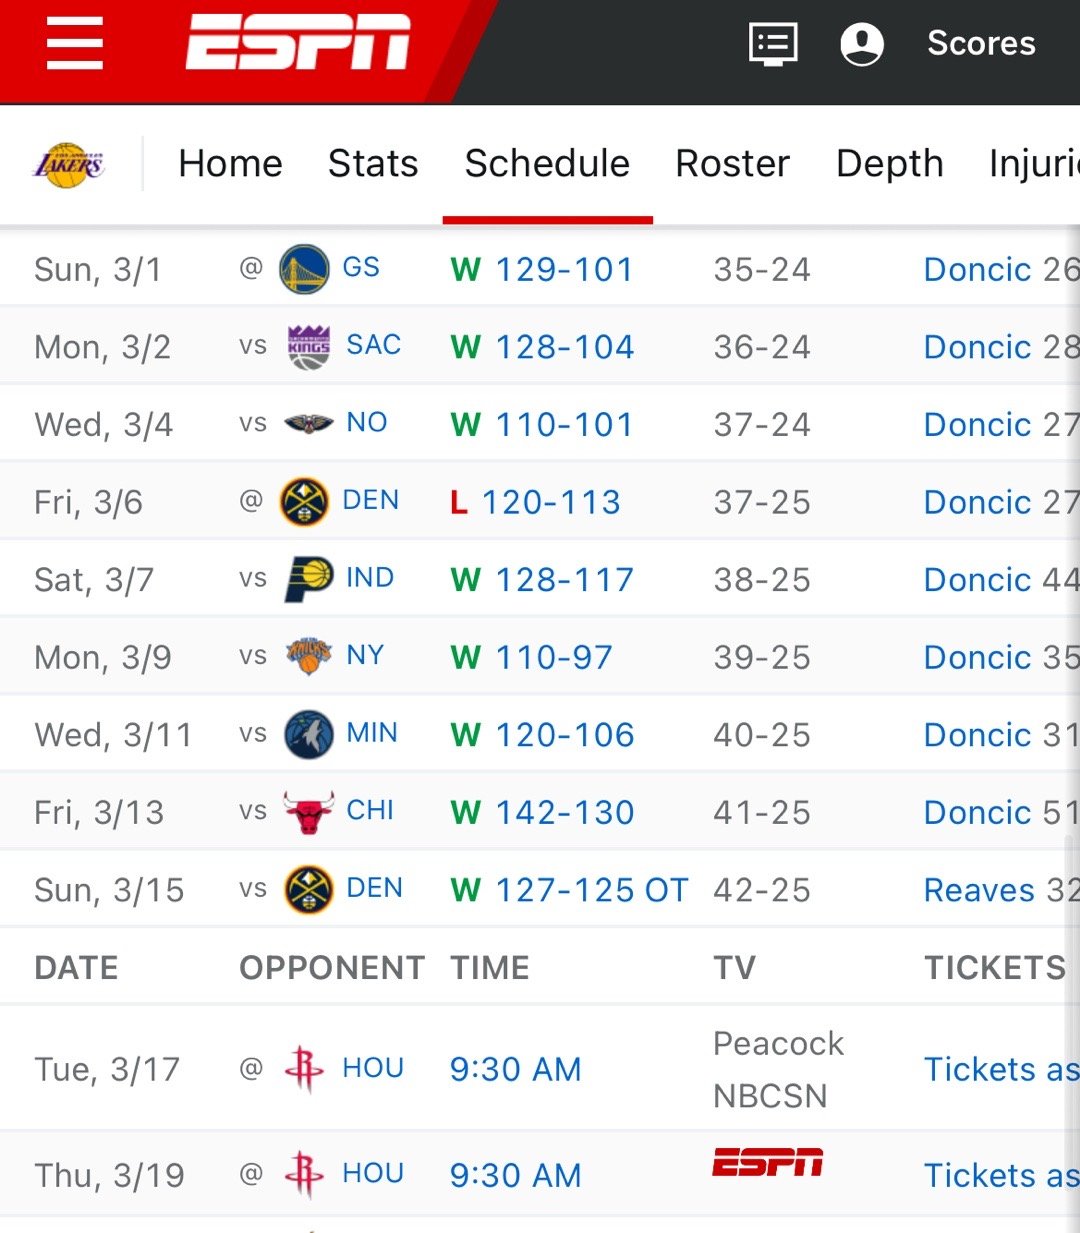Open the user profile icon
The image size is (1080, 1233).
click(x=862, y=44)
